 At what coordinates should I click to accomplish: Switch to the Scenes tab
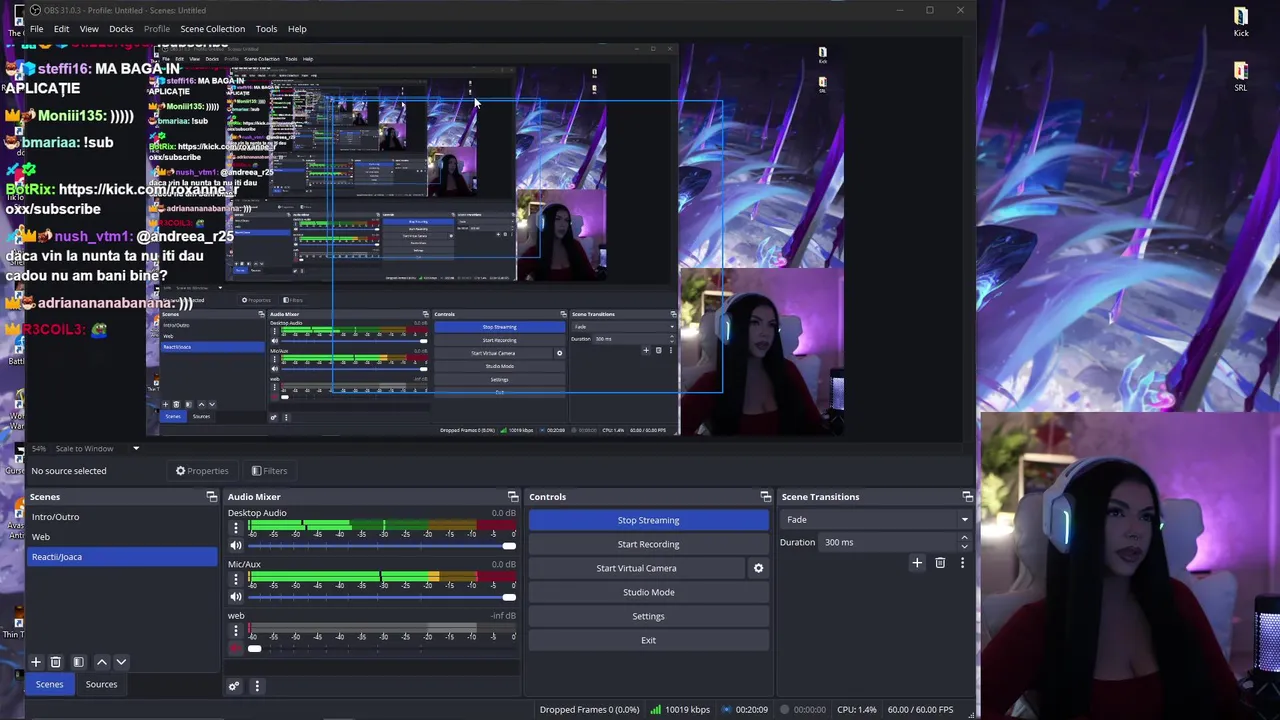(49, 684)
